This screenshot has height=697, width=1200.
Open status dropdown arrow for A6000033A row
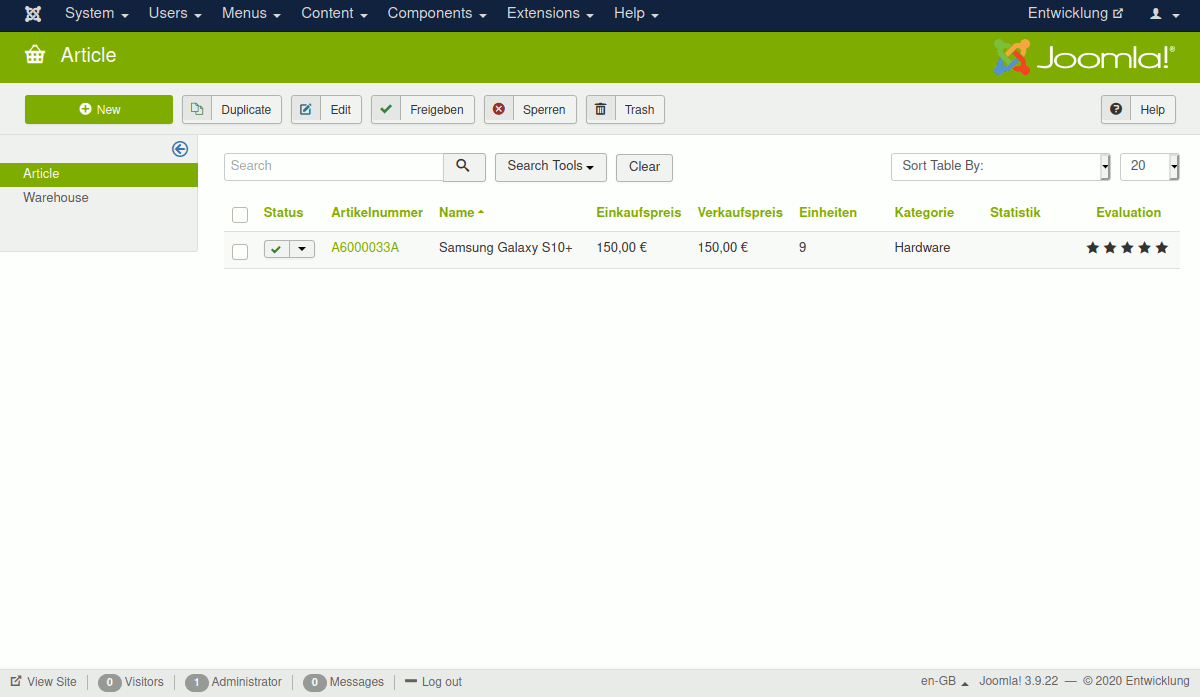(x=302, y=249)
